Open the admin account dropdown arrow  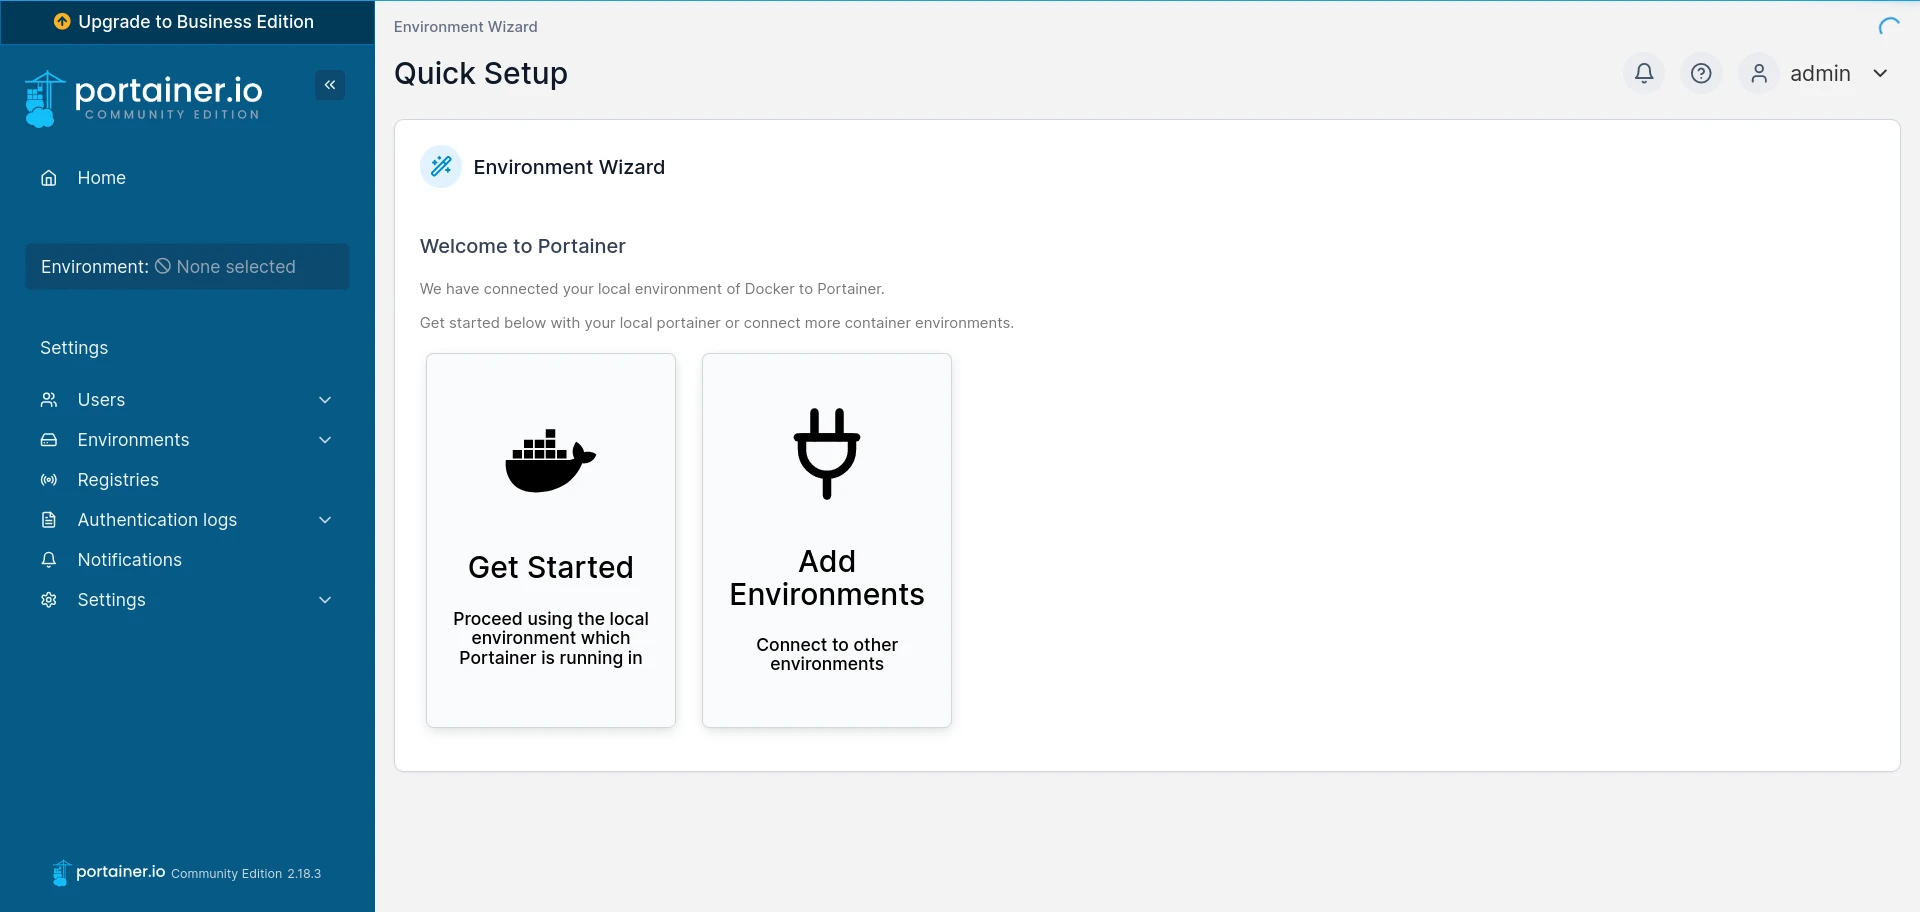[x=1880, y=73]
